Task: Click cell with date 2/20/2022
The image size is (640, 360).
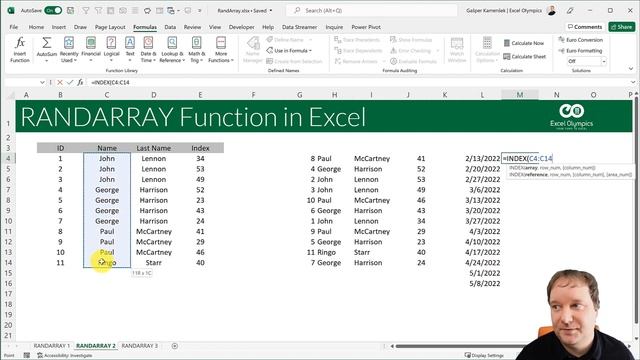Action: pos(482,169)
